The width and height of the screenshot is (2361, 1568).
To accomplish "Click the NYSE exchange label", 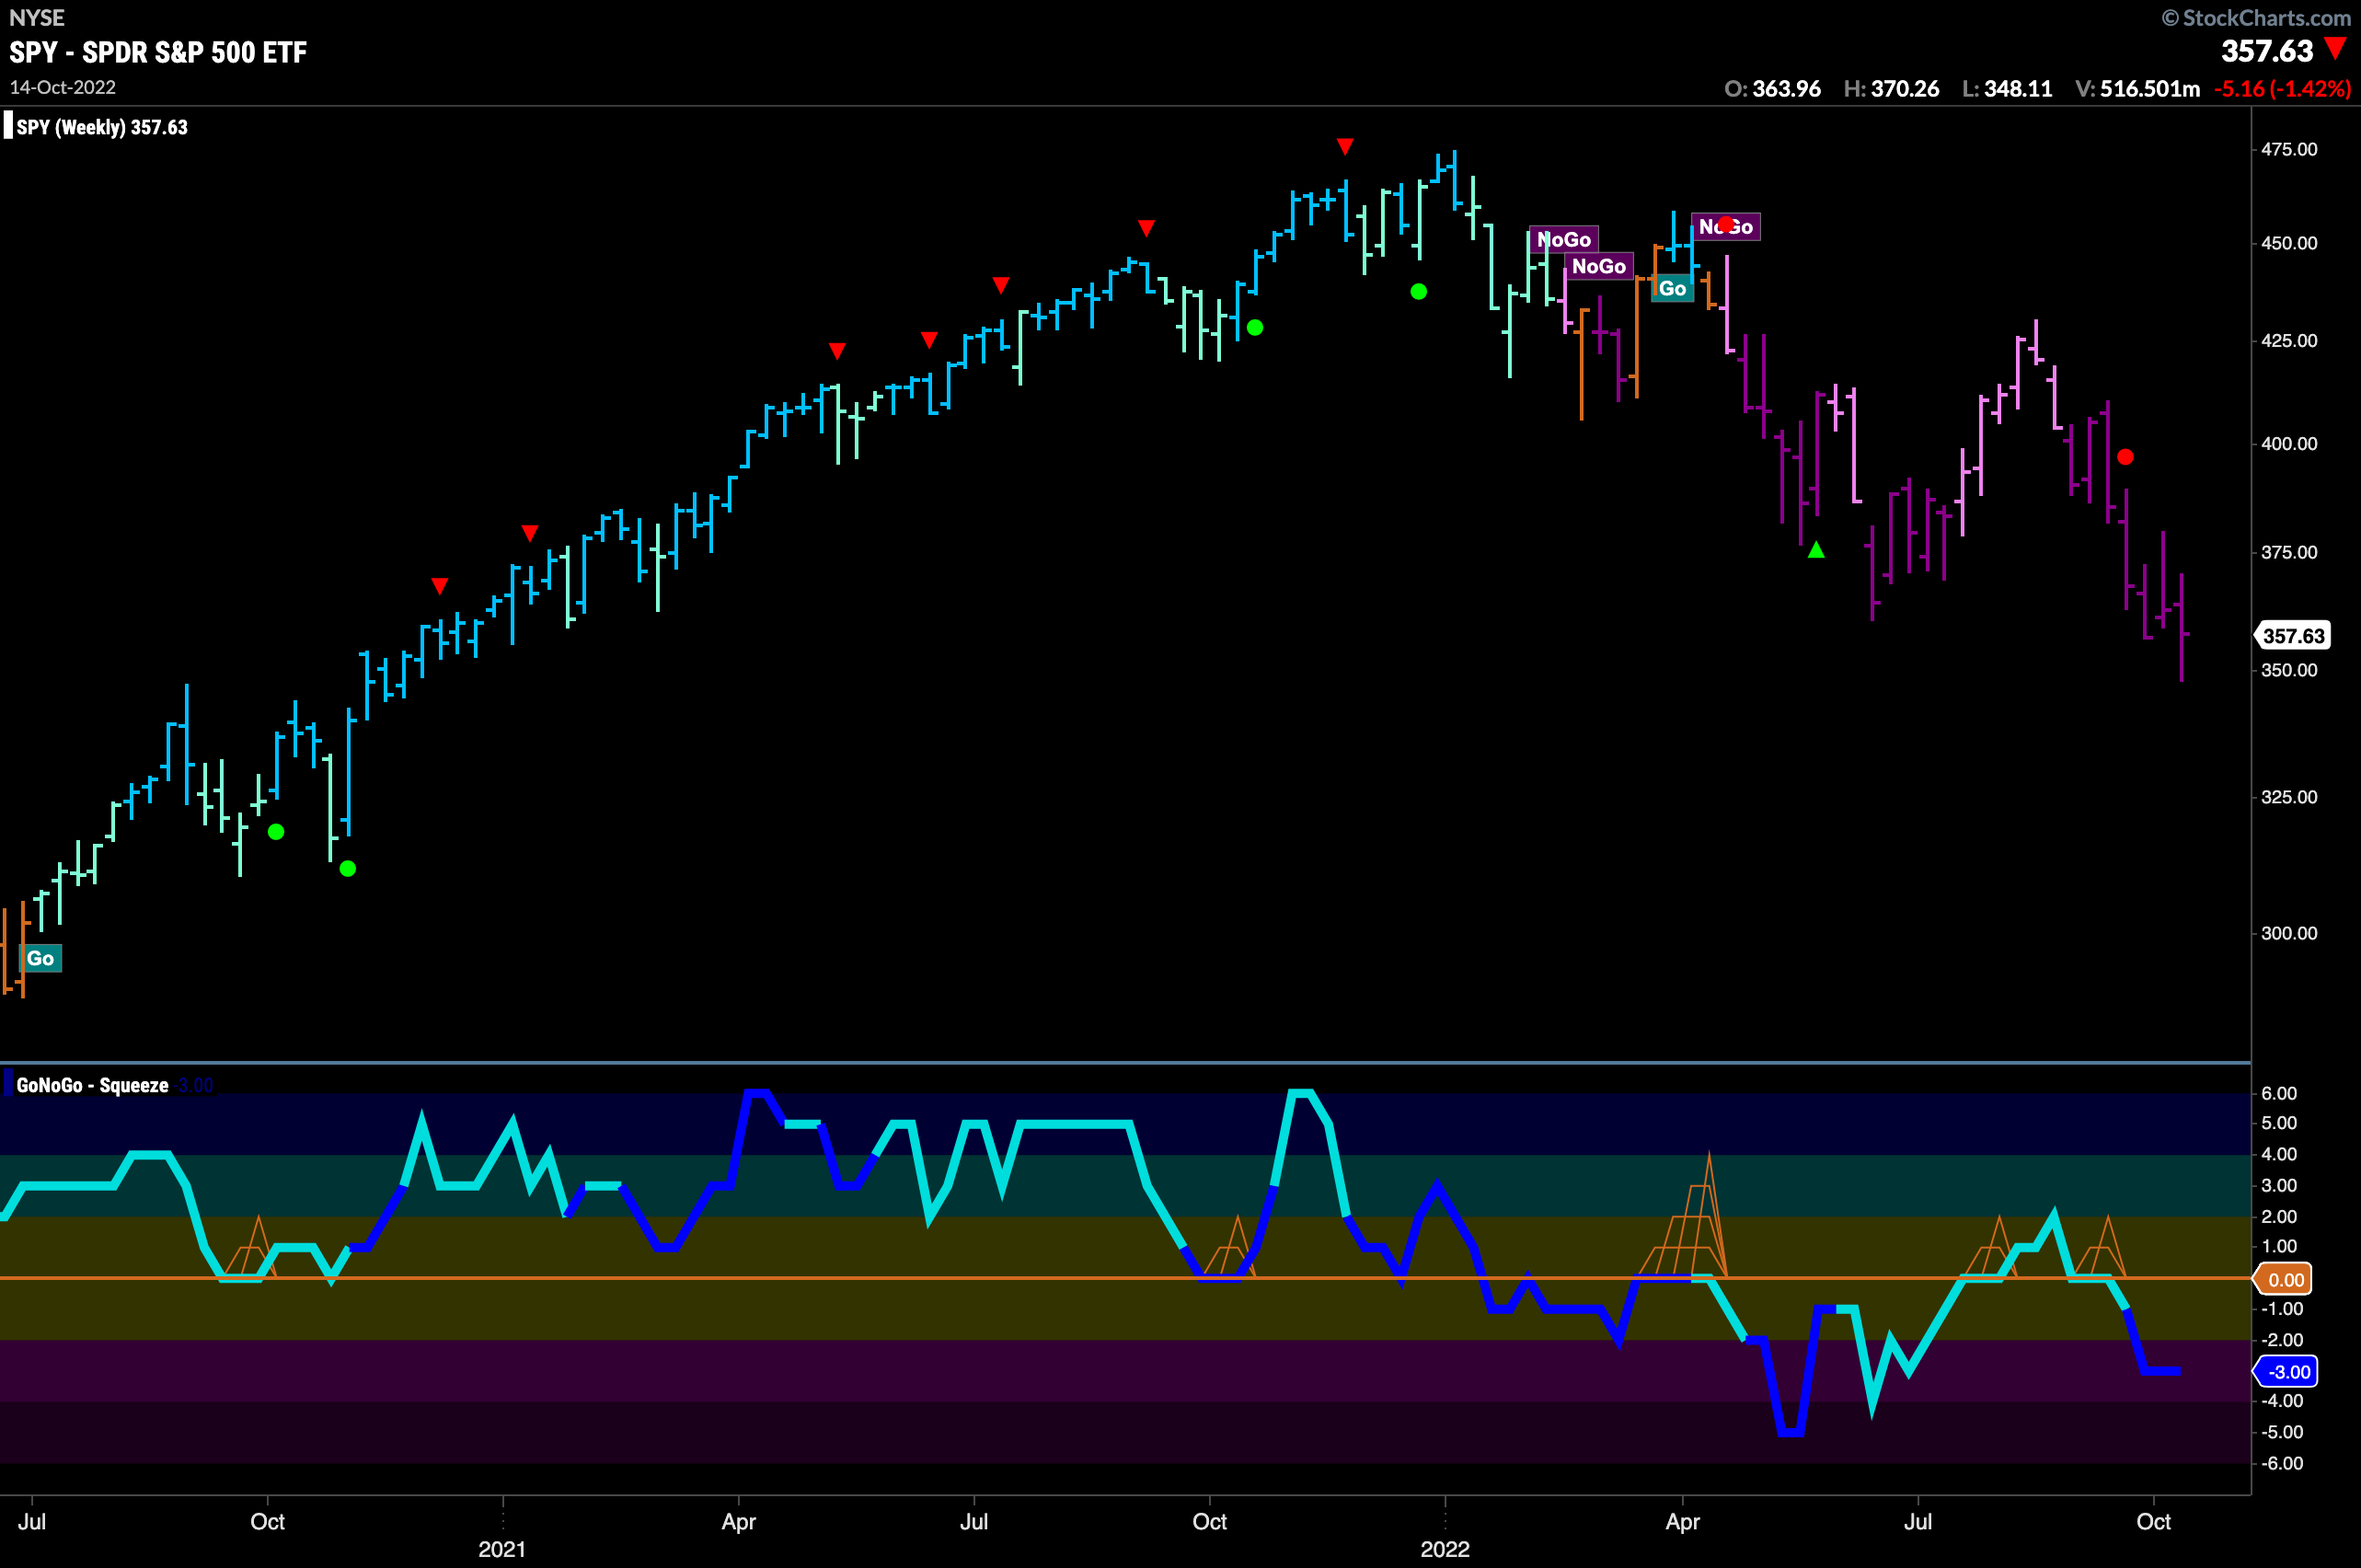I will 37,18.
